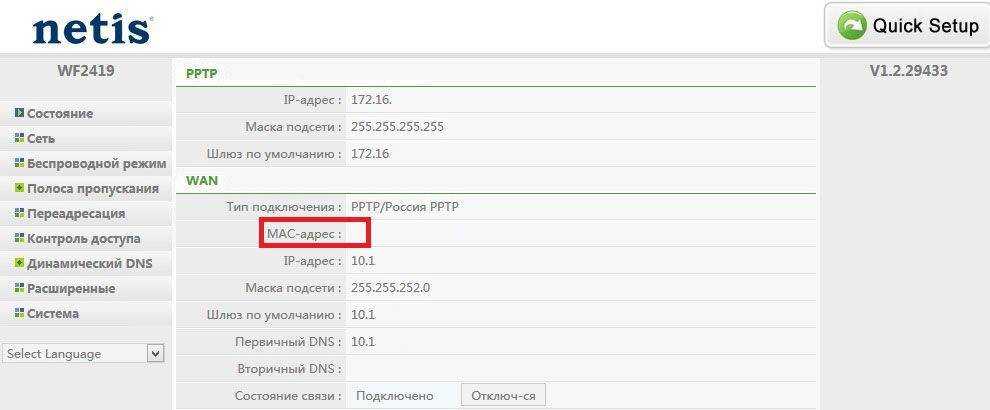Click PPTP IP address value 172.16.

click(372, 100)
